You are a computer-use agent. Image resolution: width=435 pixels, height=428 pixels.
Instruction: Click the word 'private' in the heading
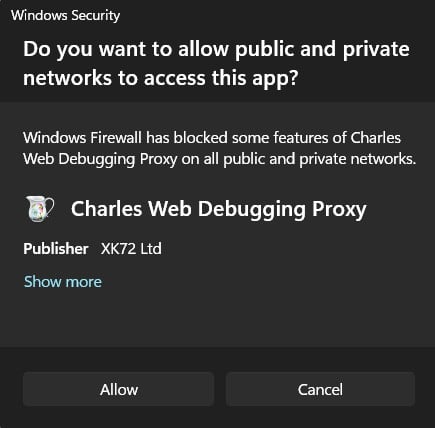(x=376, y=50)
